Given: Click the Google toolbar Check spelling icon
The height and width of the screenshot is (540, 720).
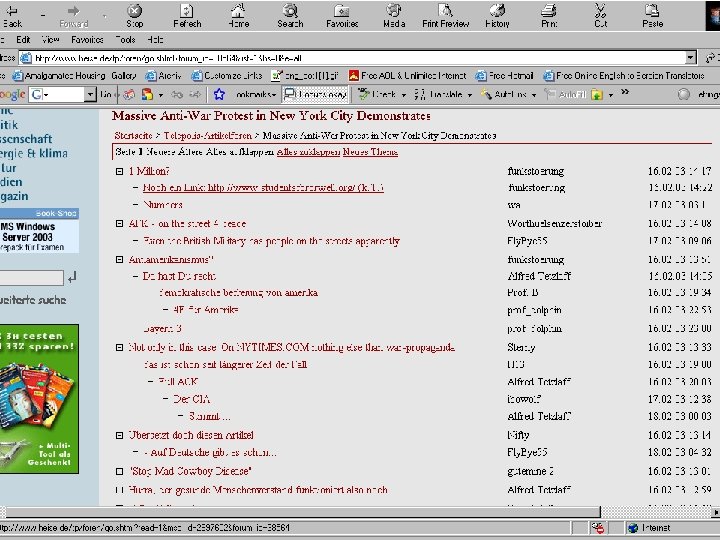Looking at the screenshot, I should tap(364, 94).
